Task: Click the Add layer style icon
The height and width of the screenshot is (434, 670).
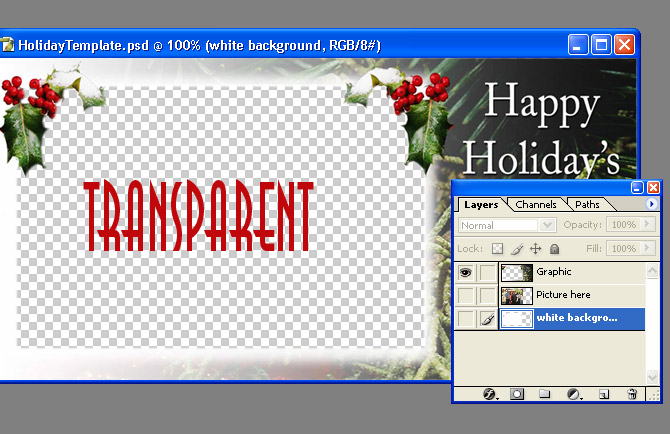Action: pyautogui.click(x=490, y=395)
